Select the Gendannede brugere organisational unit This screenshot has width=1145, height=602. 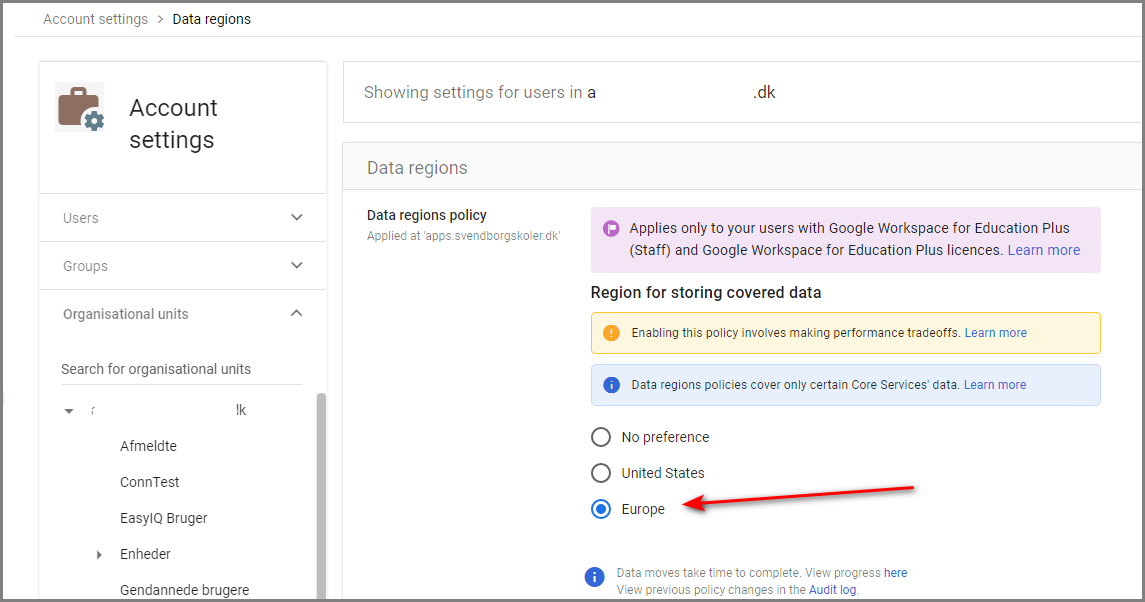(185, 590)
